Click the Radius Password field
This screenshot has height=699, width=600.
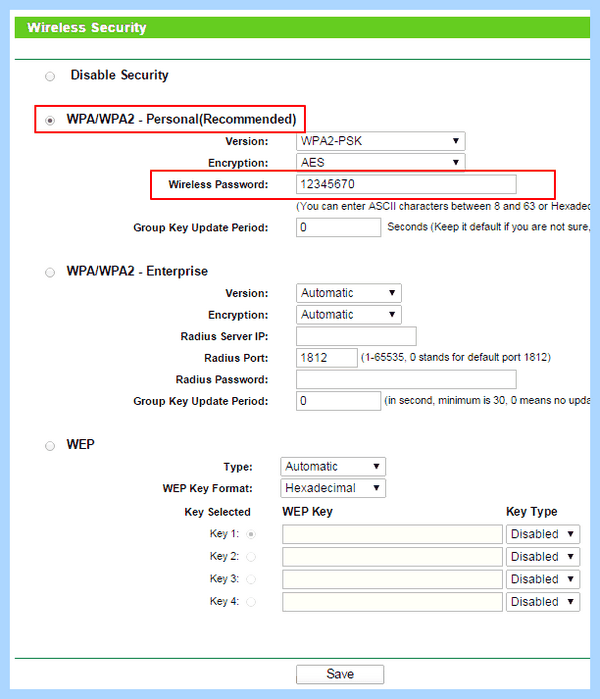coord(406,379)
